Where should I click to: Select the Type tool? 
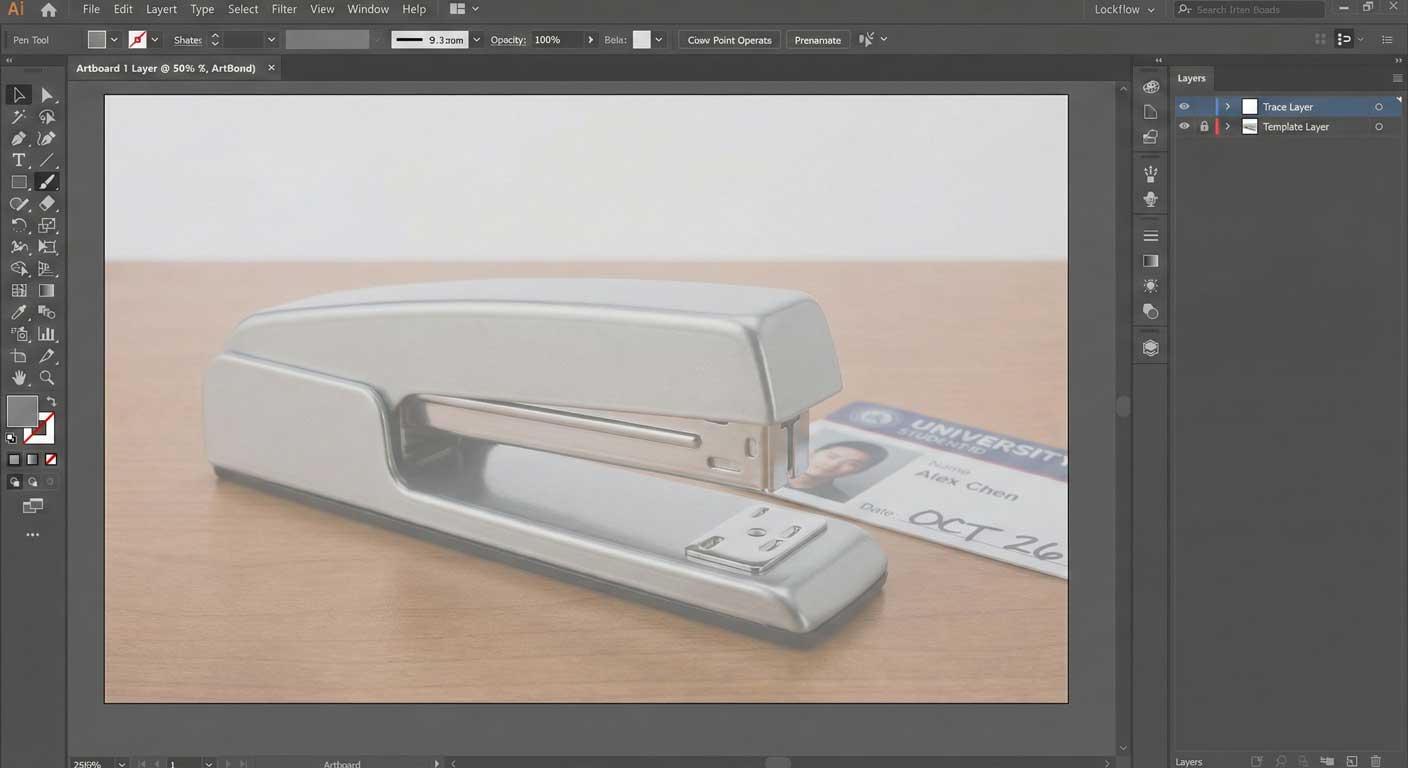pyautogui.click(x=18, y=160)
